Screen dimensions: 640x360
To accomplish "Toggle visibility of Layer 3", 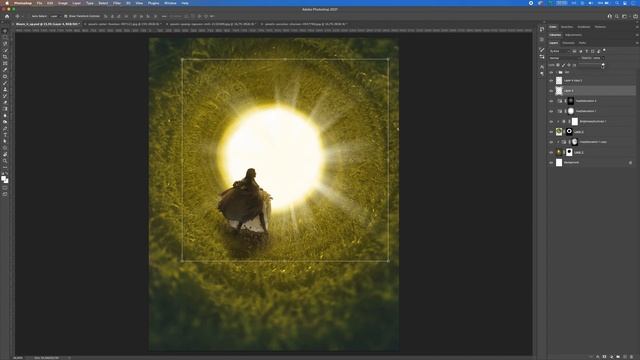I will pos(551,132).
